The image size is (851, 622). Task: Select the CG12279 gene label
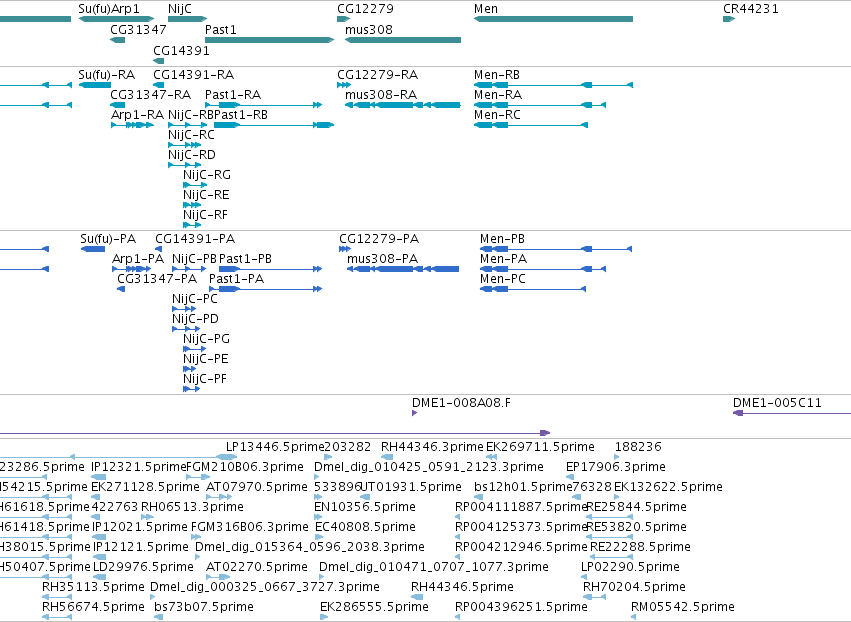pos(365,9)
